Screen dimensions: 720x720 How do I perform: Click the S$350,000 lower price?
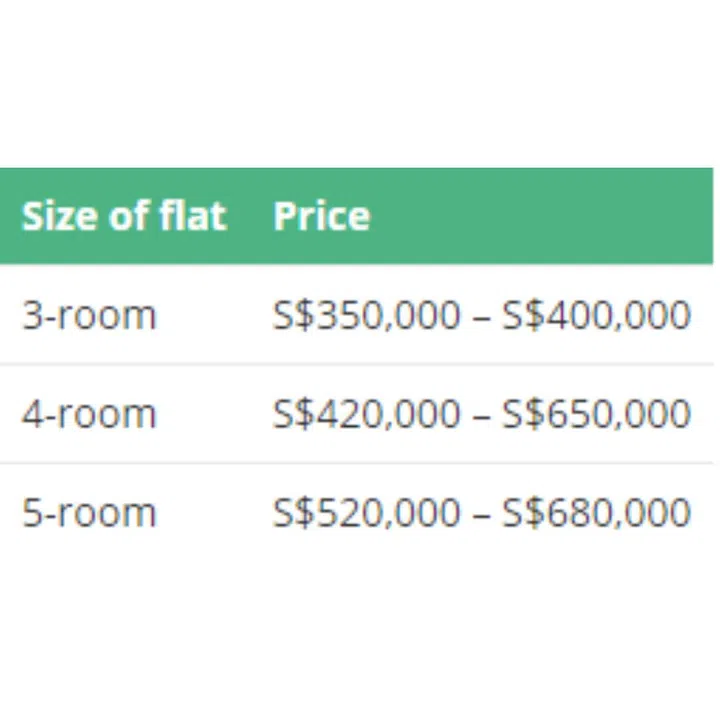366,315
